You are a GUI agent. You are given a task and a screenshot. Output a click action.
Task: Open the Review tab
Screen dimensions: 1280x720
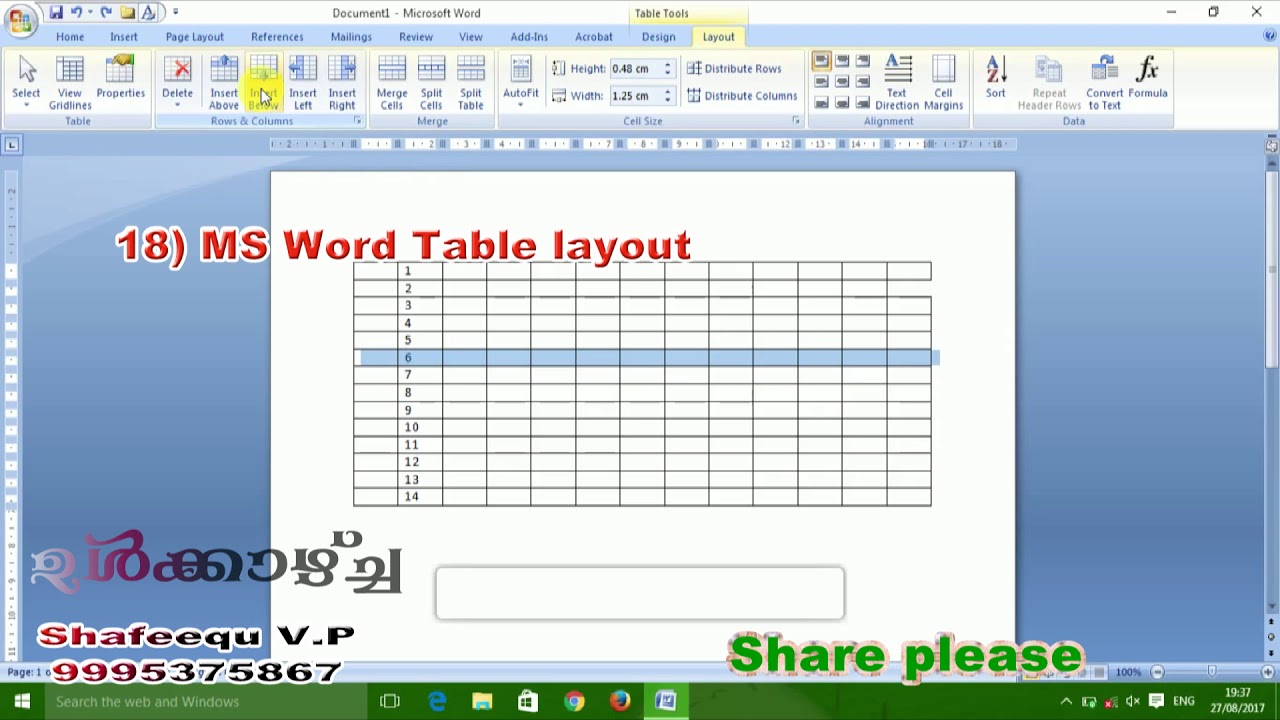(416, 37)
